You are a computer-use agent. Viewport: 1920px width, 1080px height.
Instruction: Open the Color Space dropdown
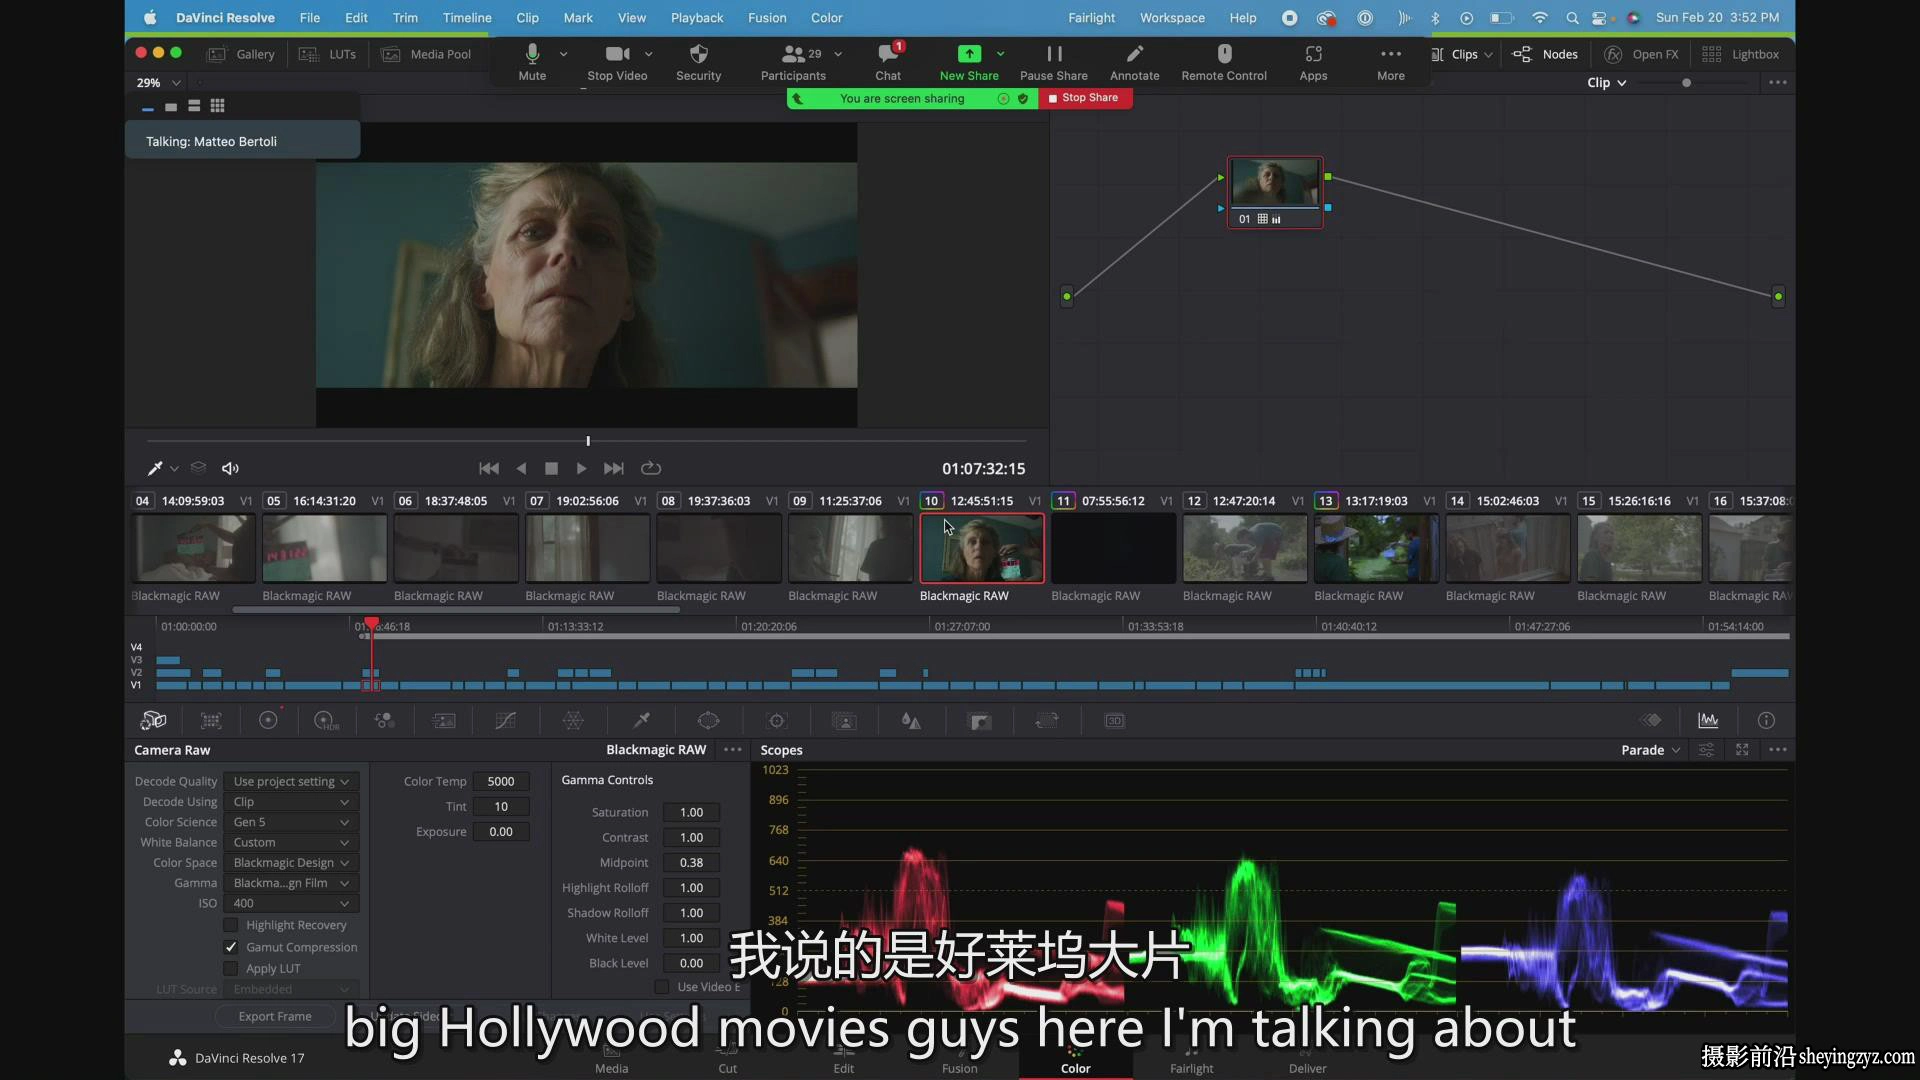[291, 863]
